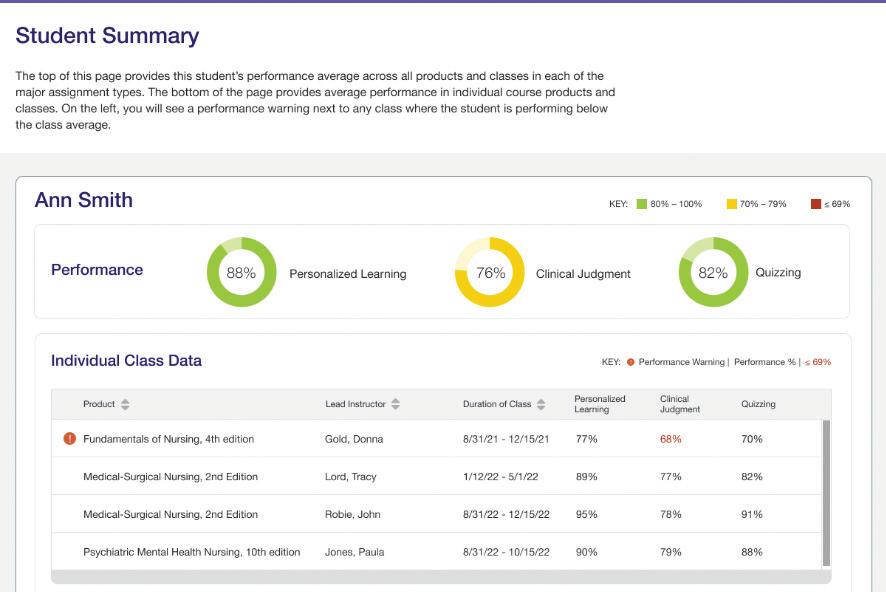
Task: Click the 82% Quizzing donut chart
Action: (x=713, y=272)
